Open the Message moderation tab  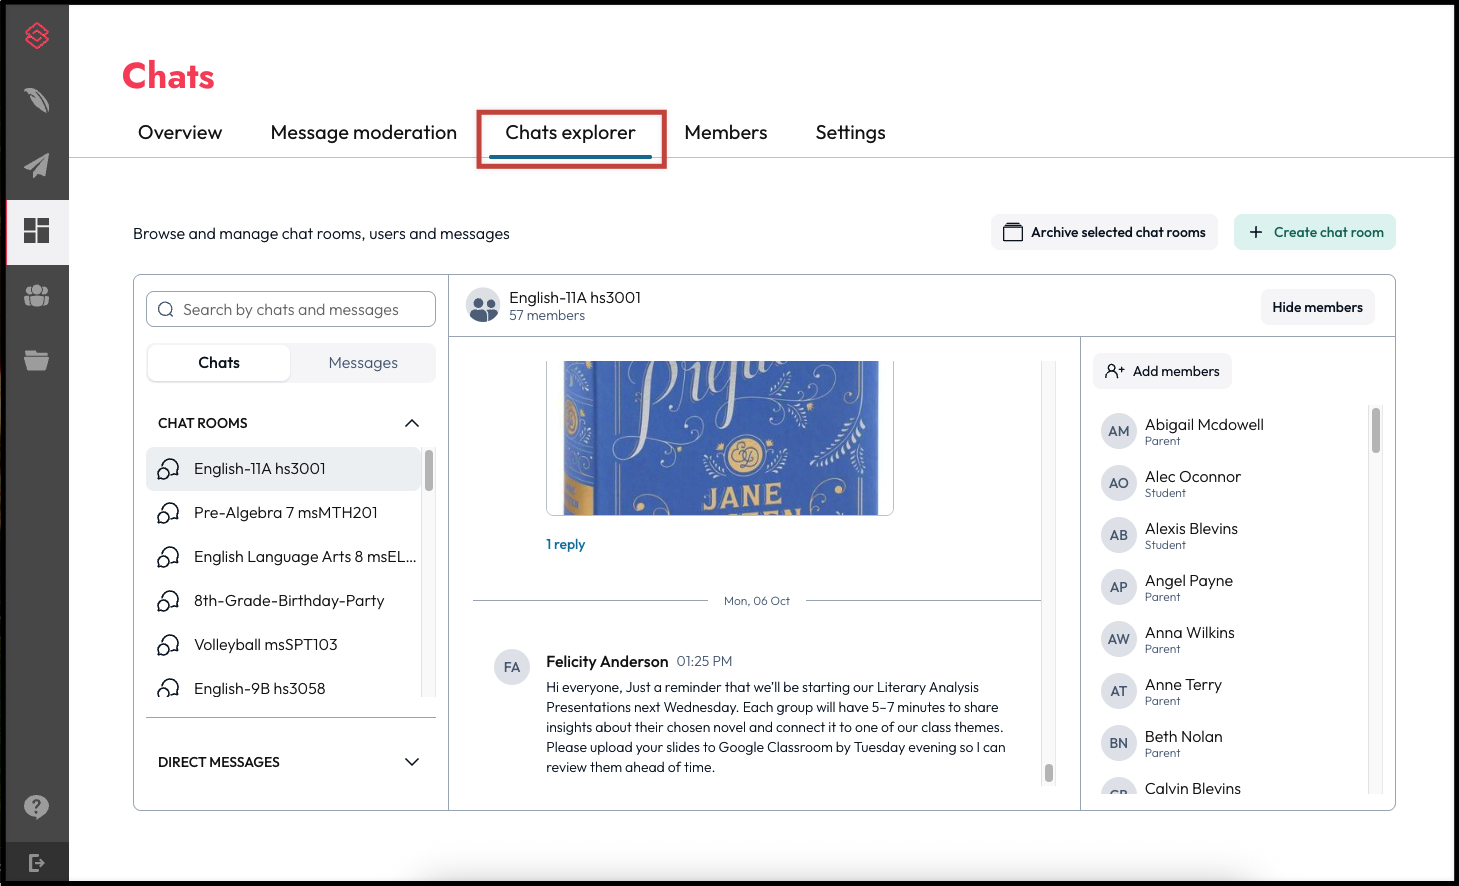364,133
